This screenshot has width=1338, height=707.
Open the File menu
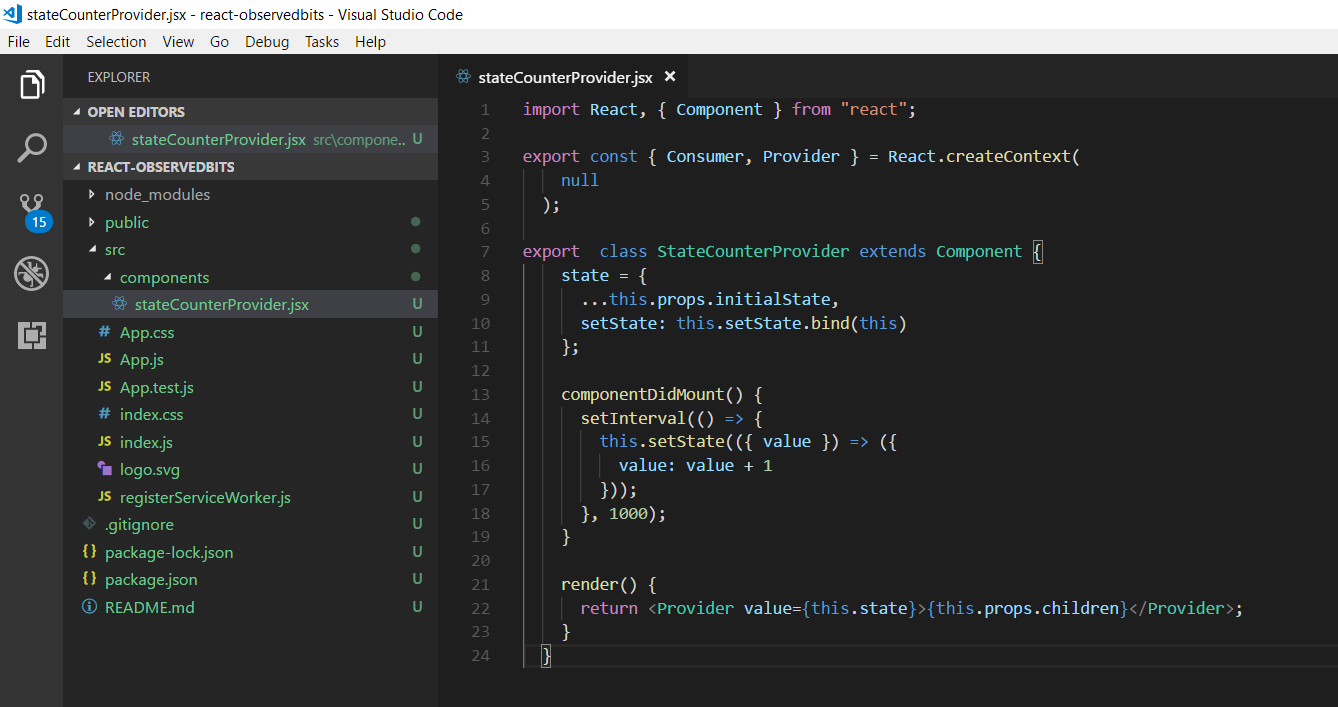[18, 42]
